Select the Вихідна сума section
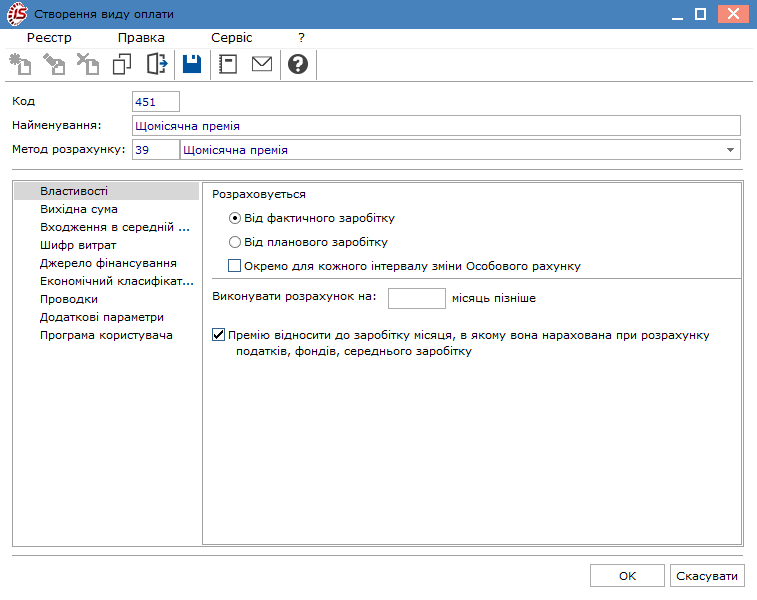 (x=106, y=209)
